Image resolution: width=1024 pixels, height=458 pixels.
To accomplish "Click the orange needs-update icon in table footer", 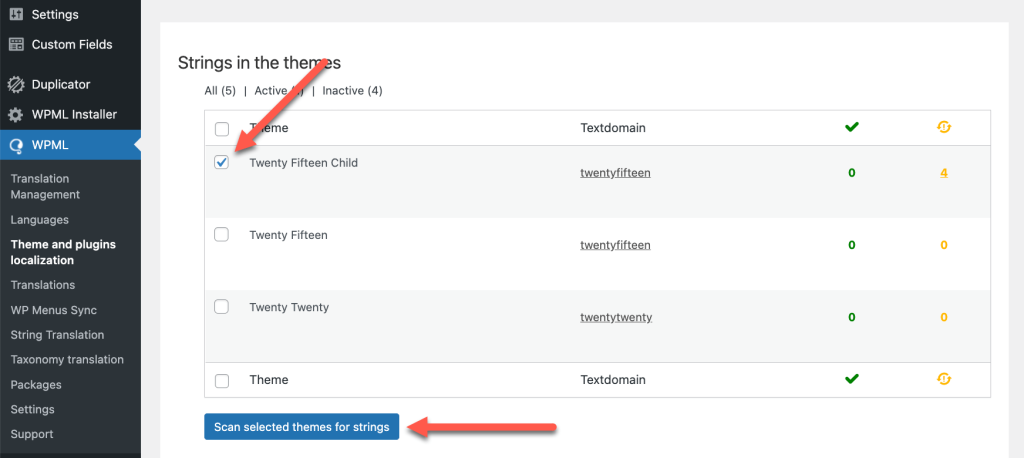I will (943, 379).
